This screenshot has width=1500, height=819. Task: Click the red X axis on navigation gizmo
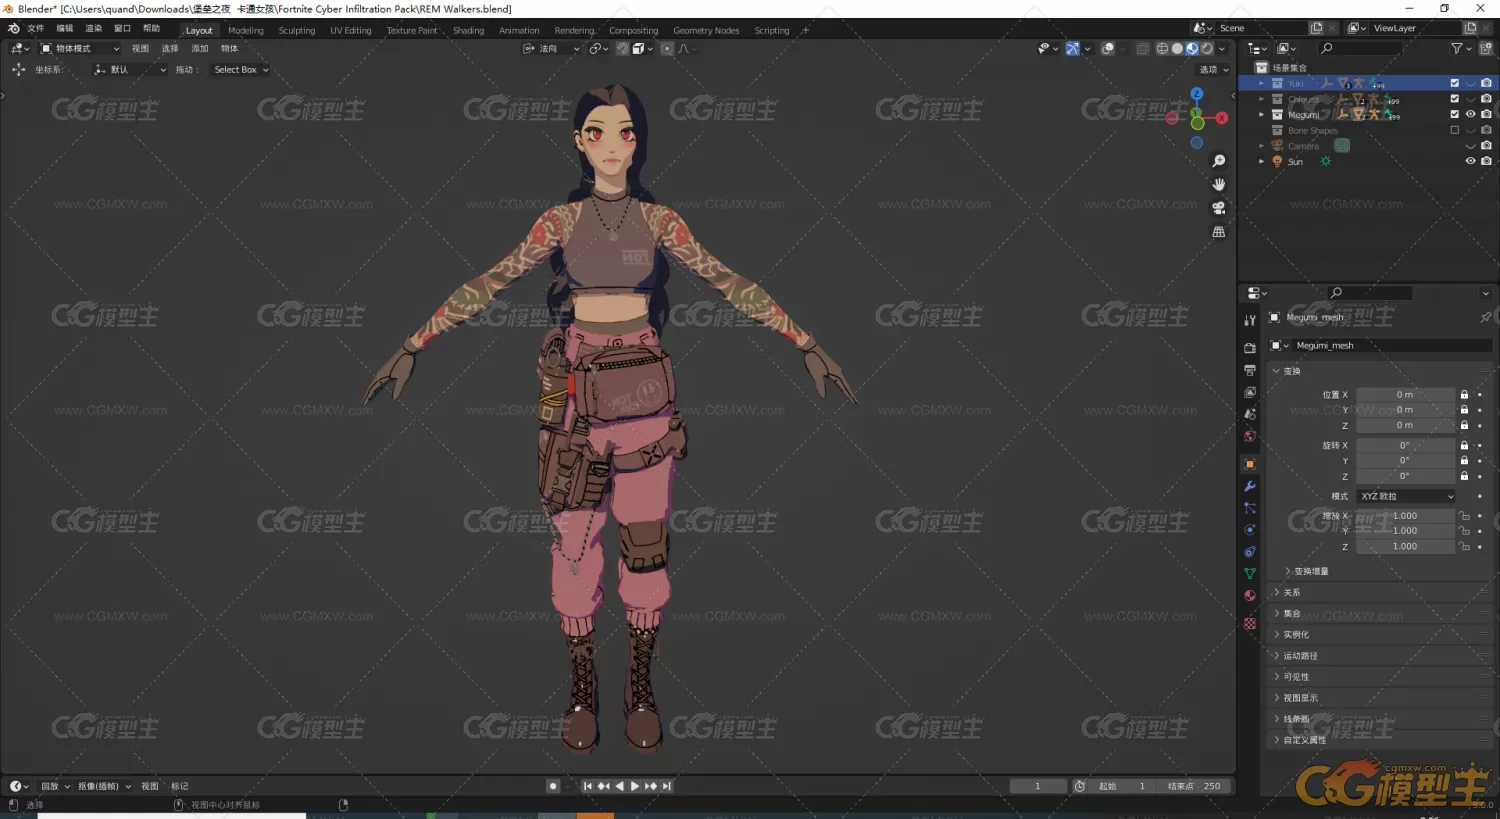1221,118
